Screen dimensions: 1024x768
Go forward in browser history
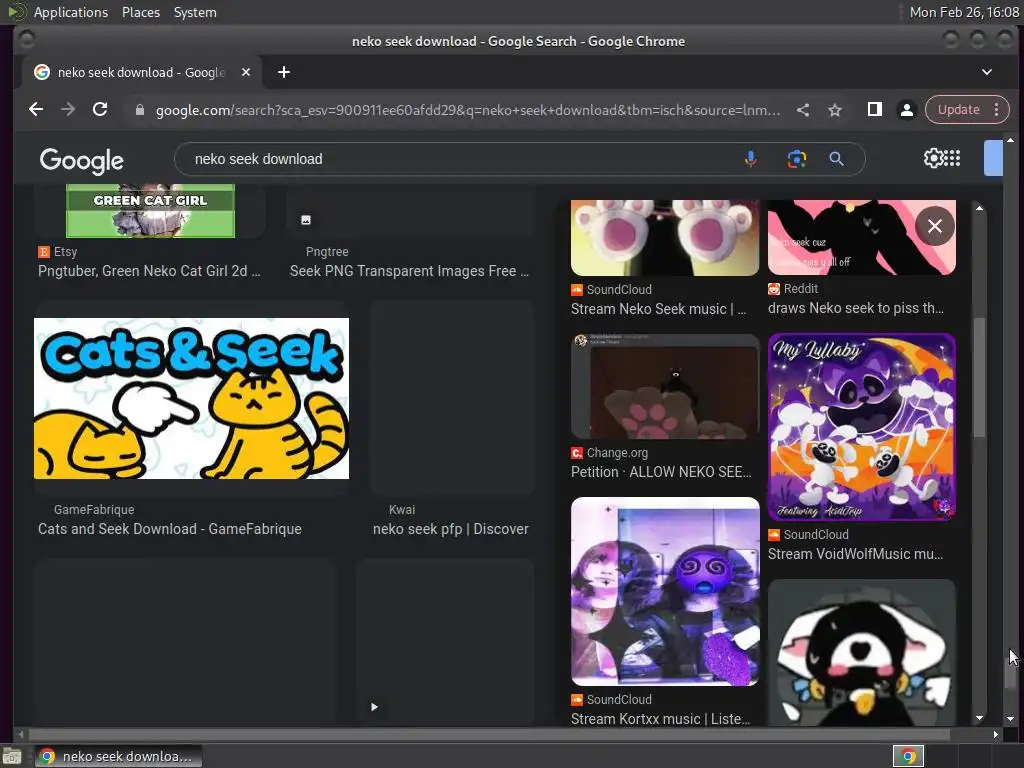(x=68, y=110)
